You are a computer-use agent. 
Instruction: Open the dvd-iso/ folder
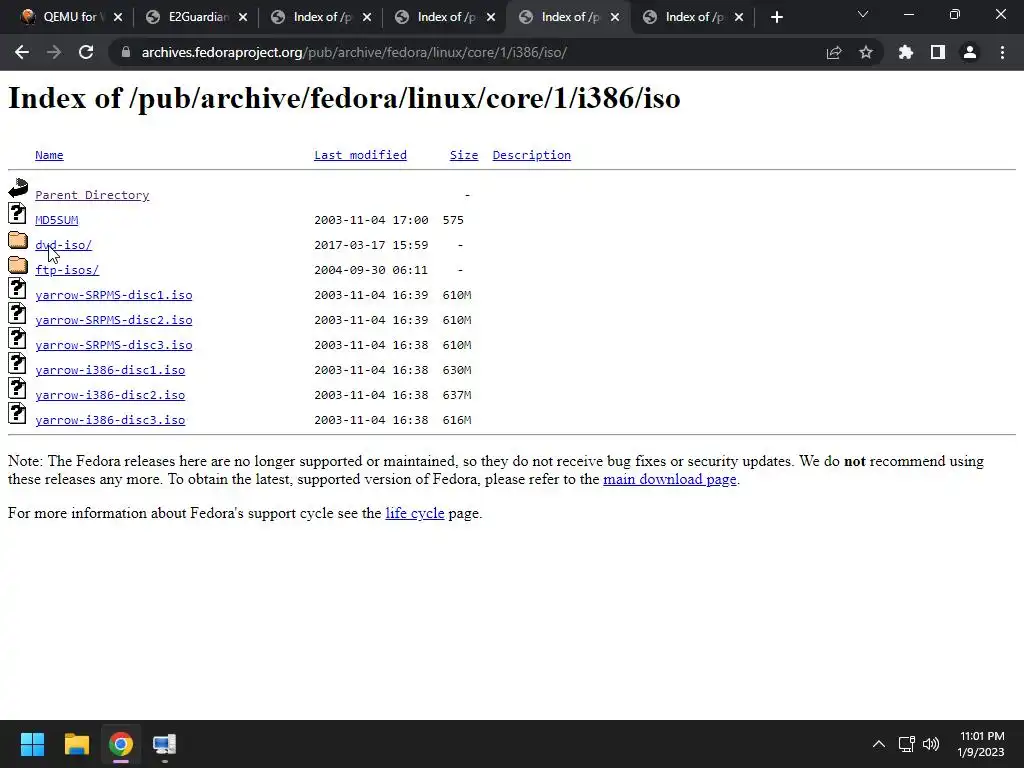pos(63,245)
